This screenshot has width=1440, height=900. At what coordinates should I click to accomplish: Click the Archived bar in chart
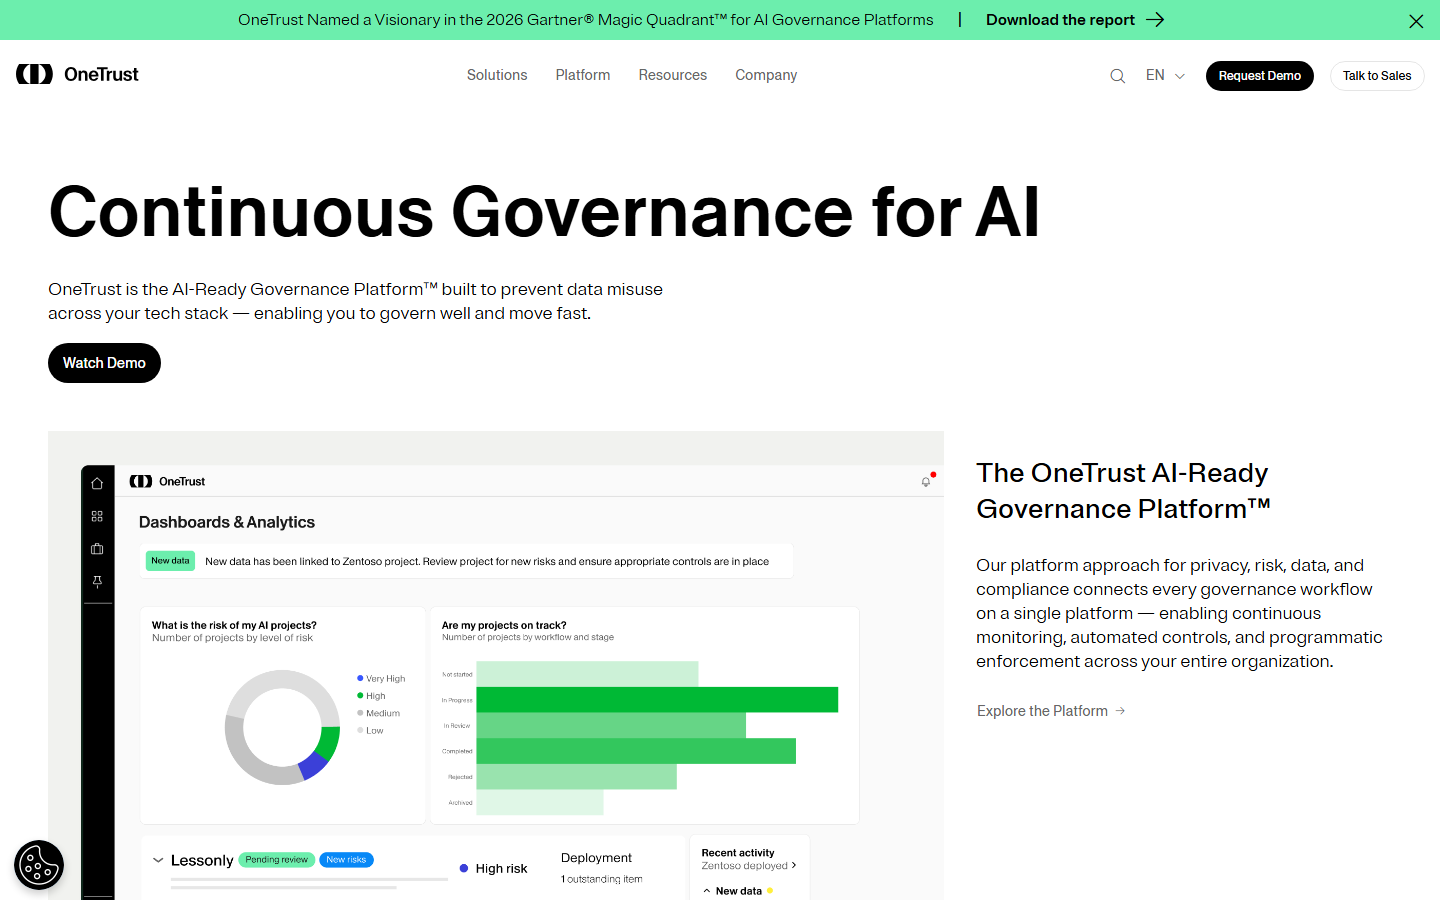(x=540, y=802)
